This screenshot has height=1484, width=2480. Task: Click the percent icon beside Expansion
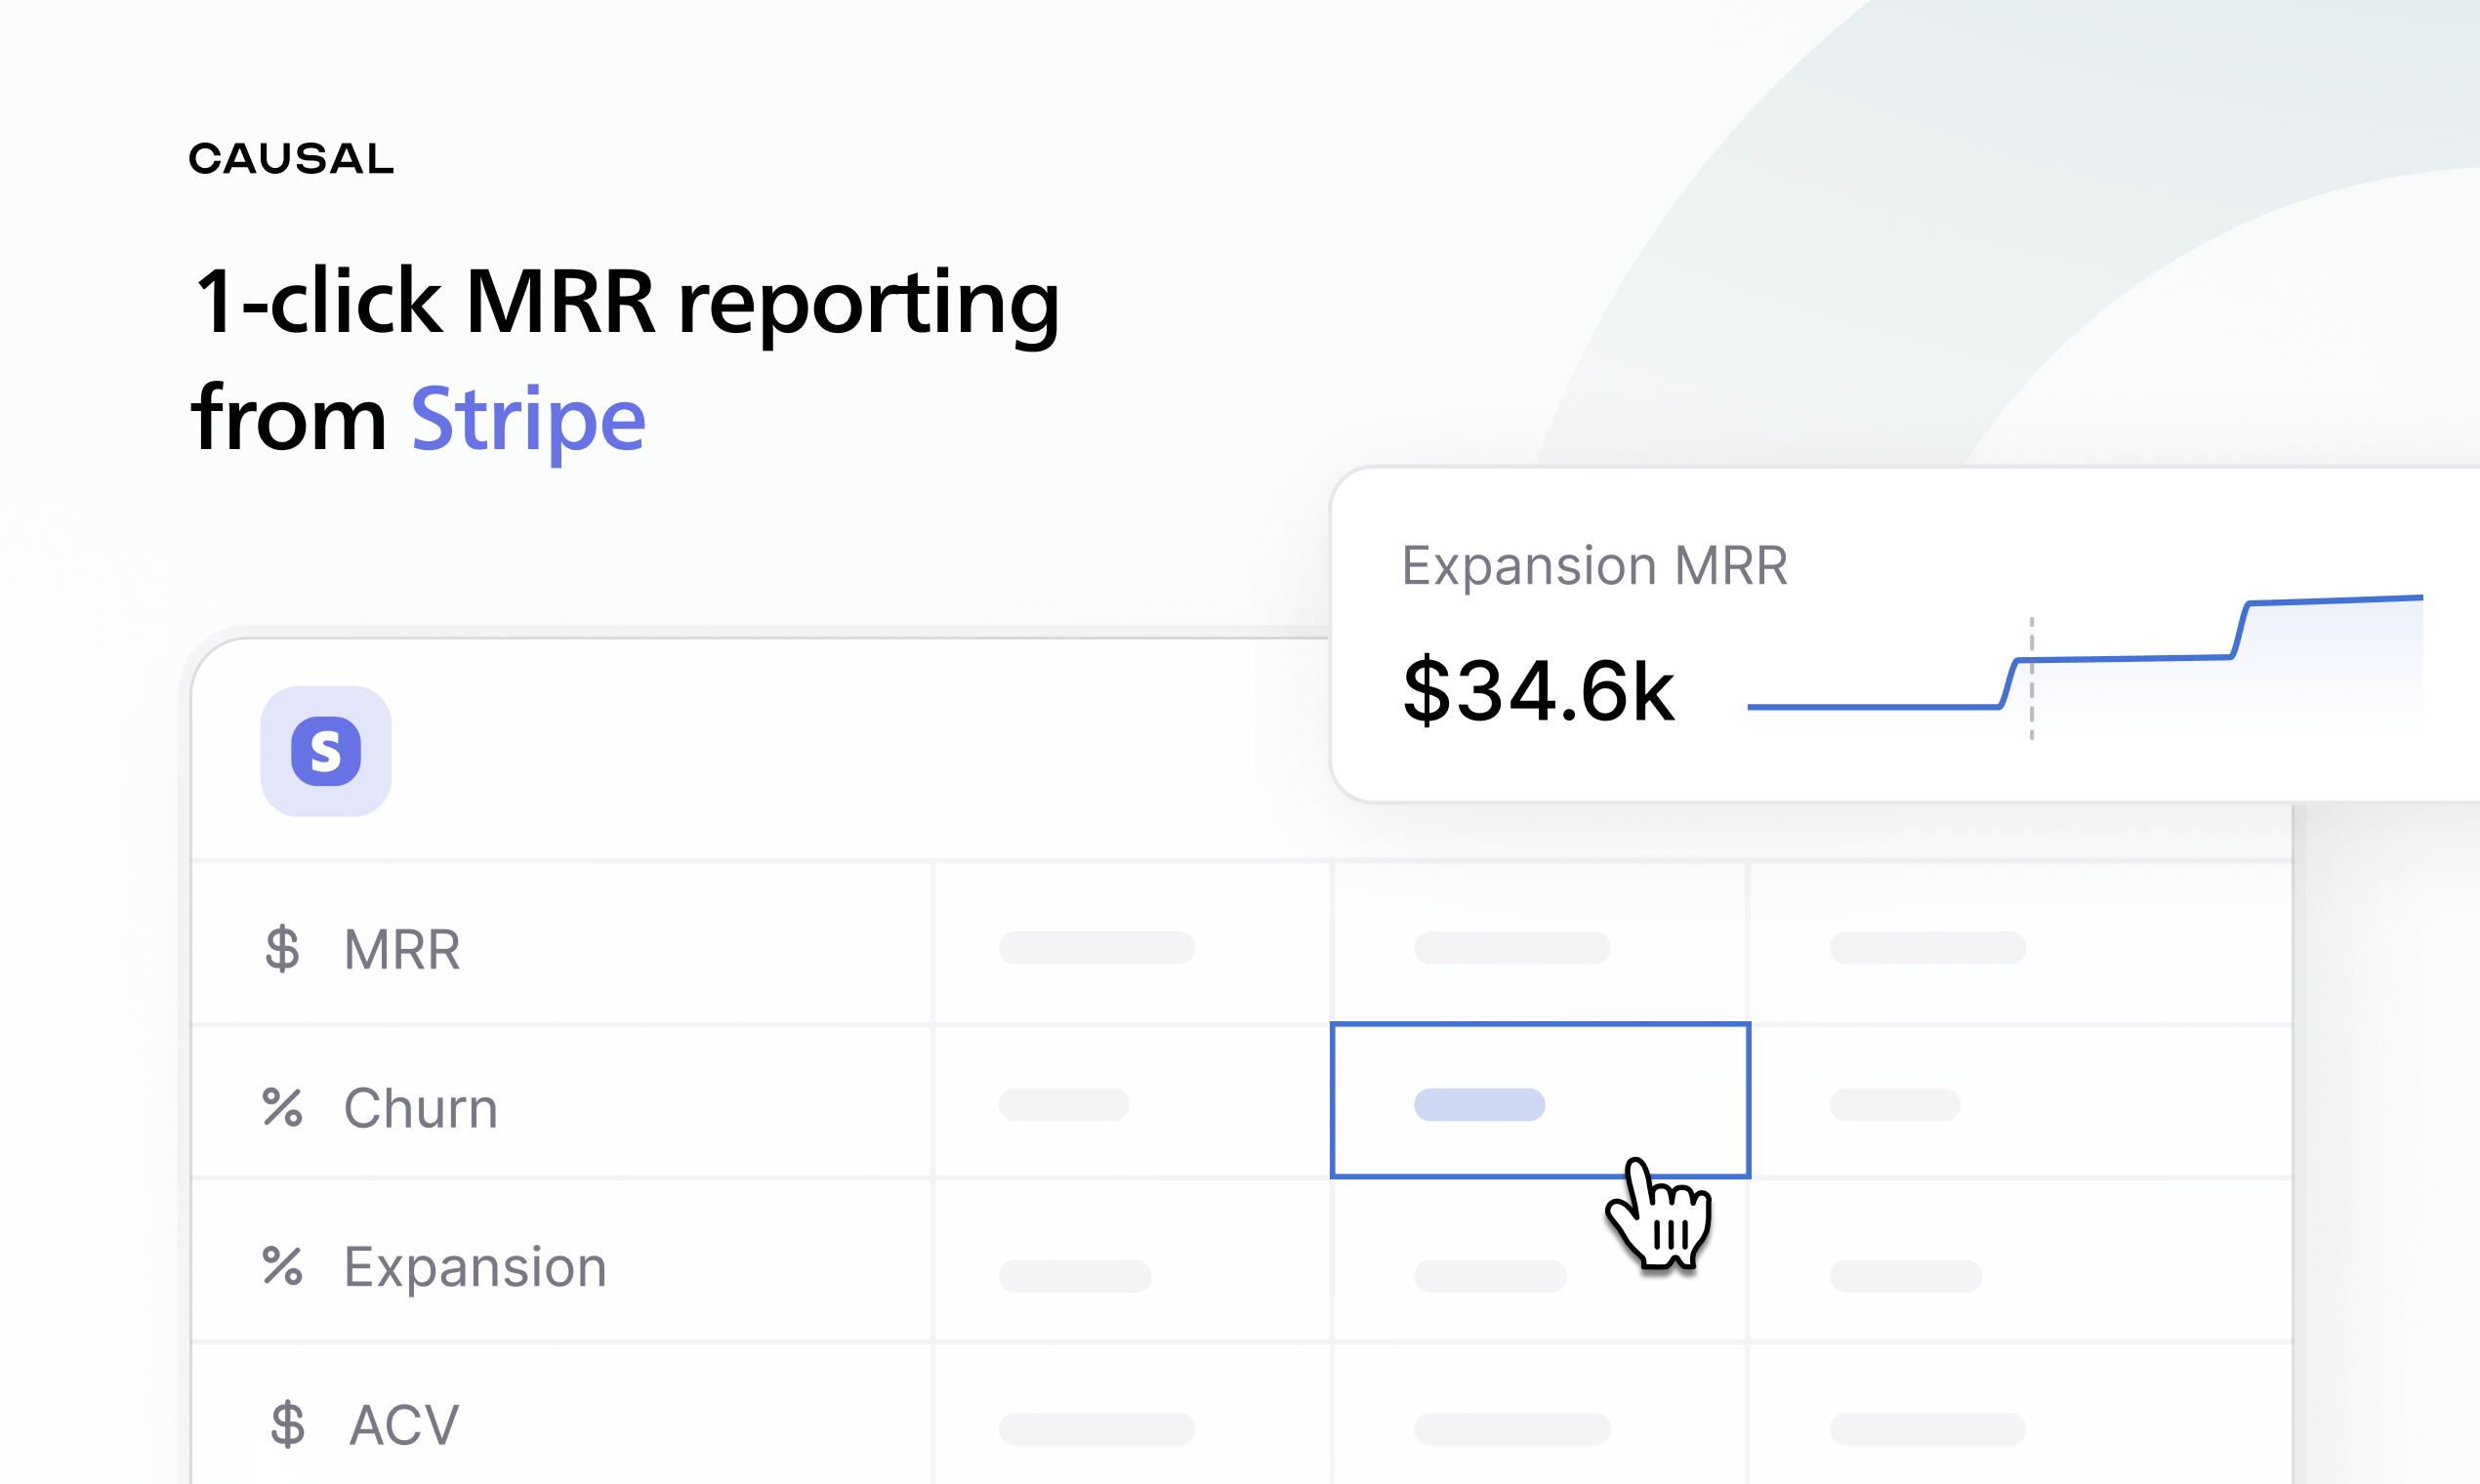coord(282,1266)
